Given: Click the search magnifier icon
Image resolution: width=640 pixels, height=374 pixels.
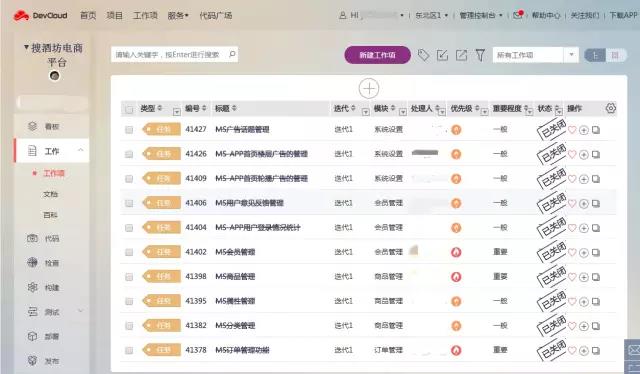Looking at the screenshot, I should 232,54.
